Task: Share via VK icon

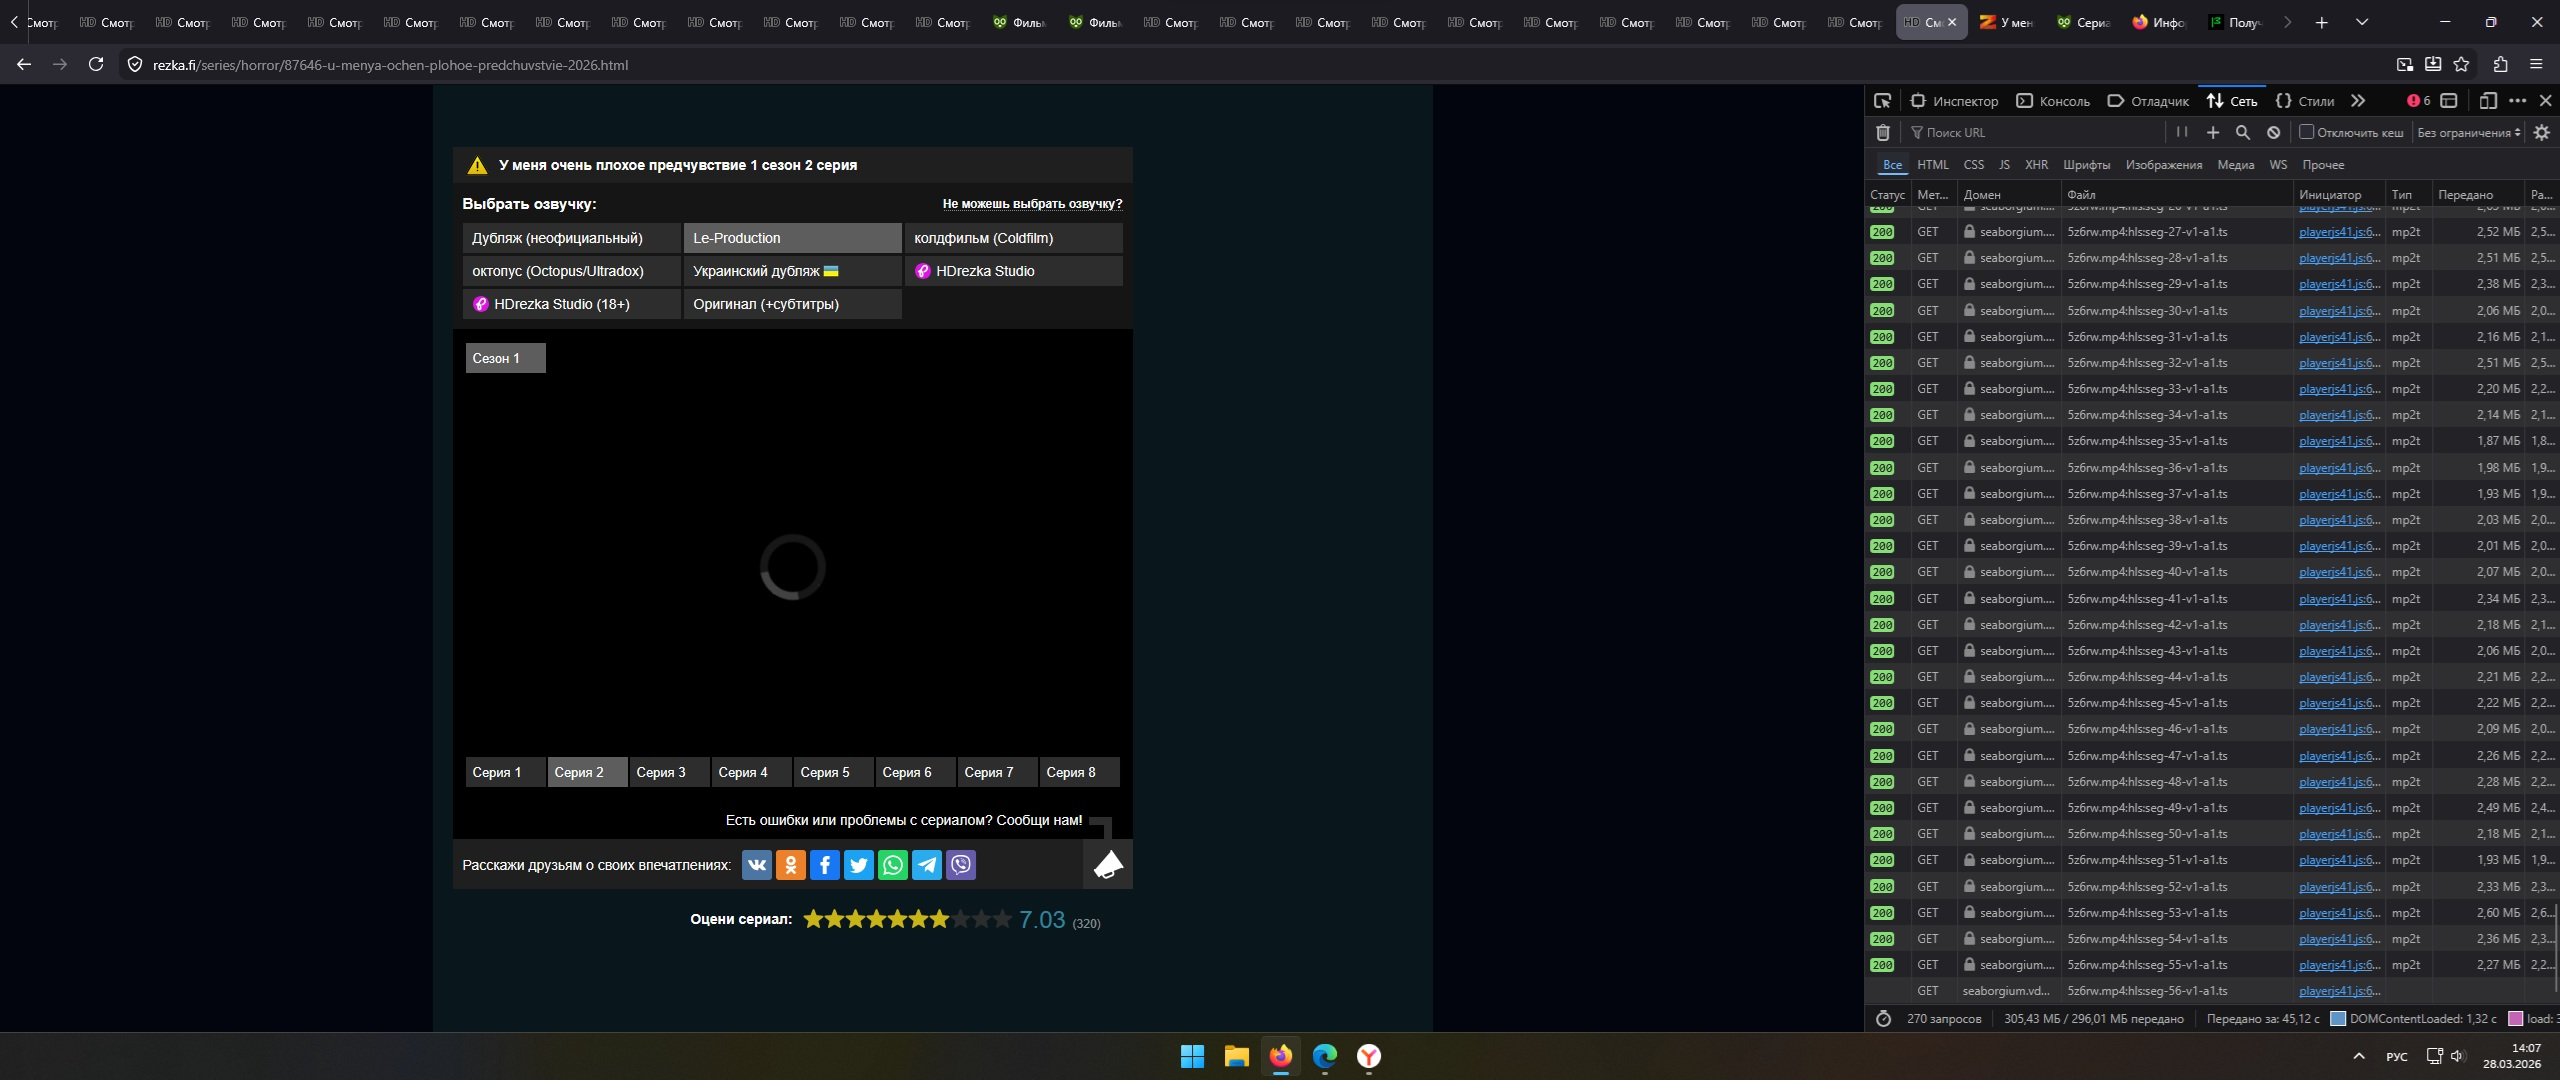Action: pos(757,865)
